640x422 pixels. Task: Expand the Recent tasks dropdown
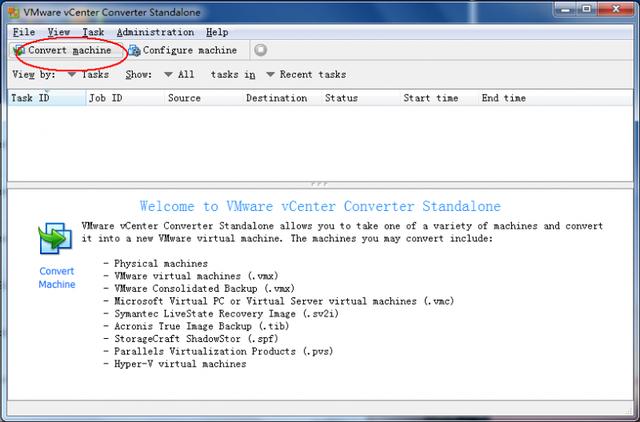306,75
